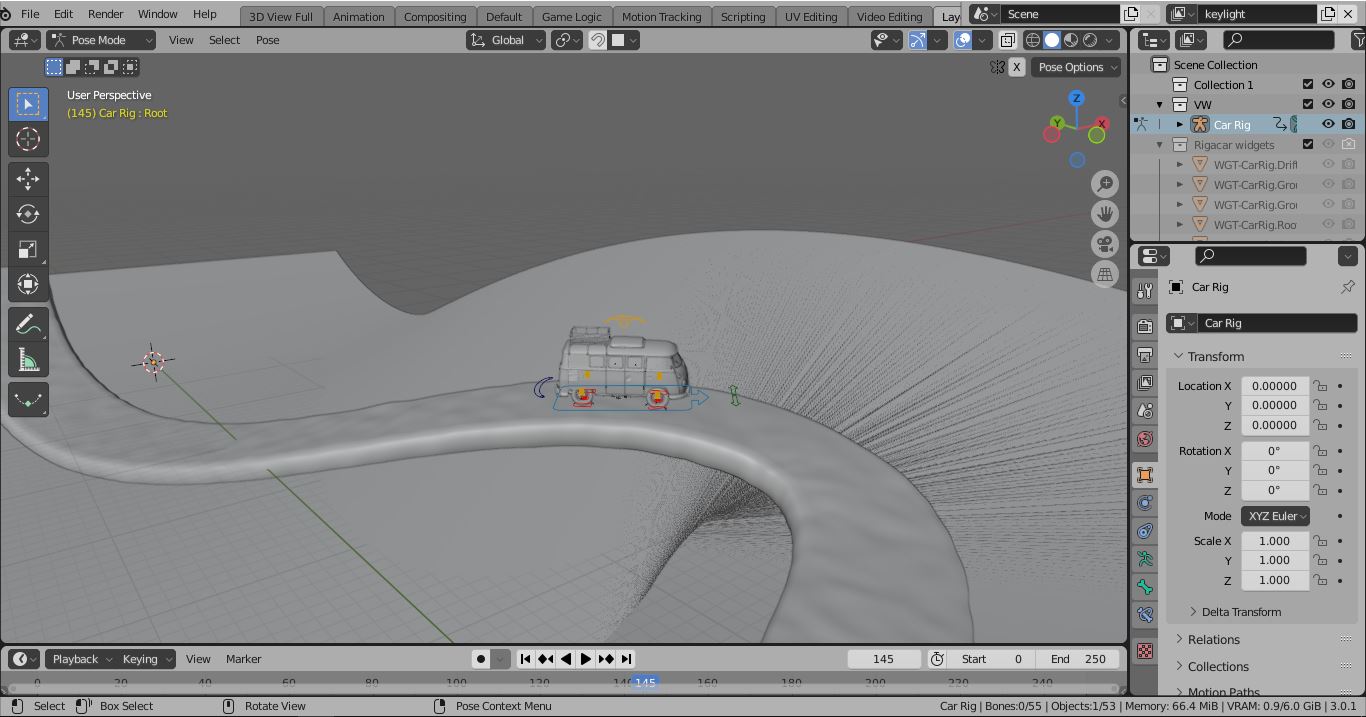This screenshot has width=1366, height=717.
Task: Toggle camera view icon
Action: 1105,244
